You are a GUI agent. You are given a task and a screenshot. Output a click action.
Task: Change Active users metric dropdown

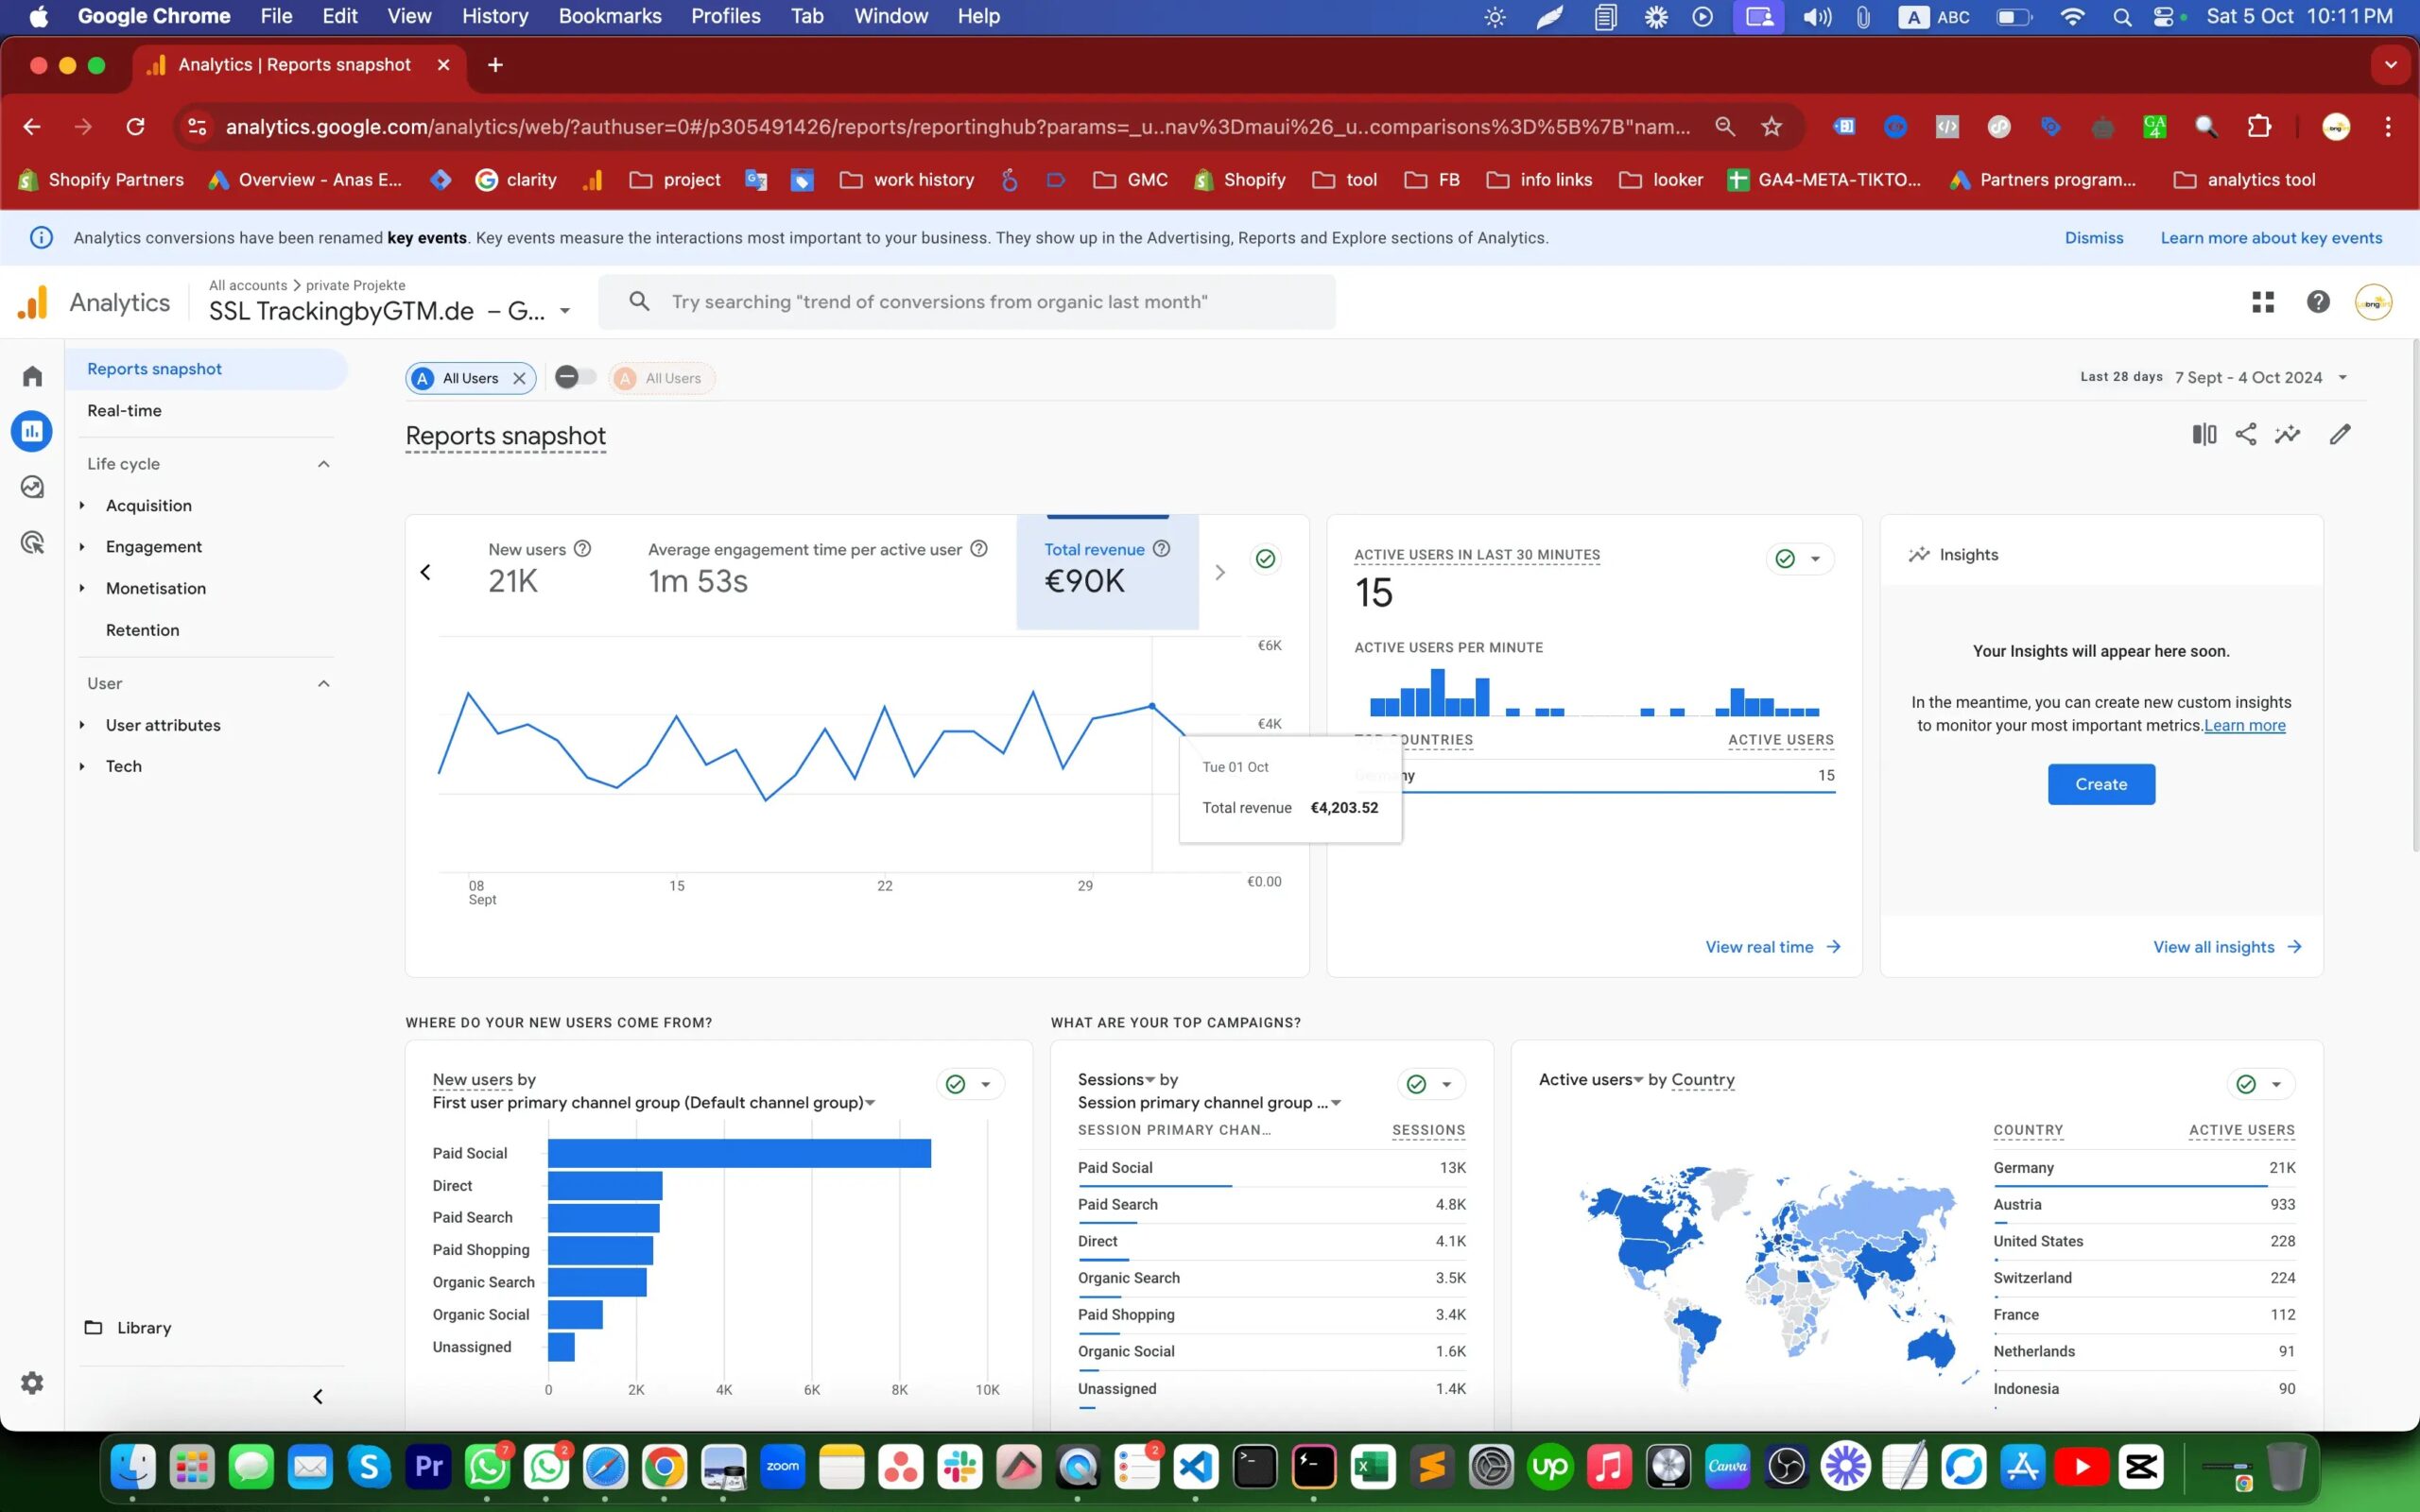[x=1590, y=1079]
